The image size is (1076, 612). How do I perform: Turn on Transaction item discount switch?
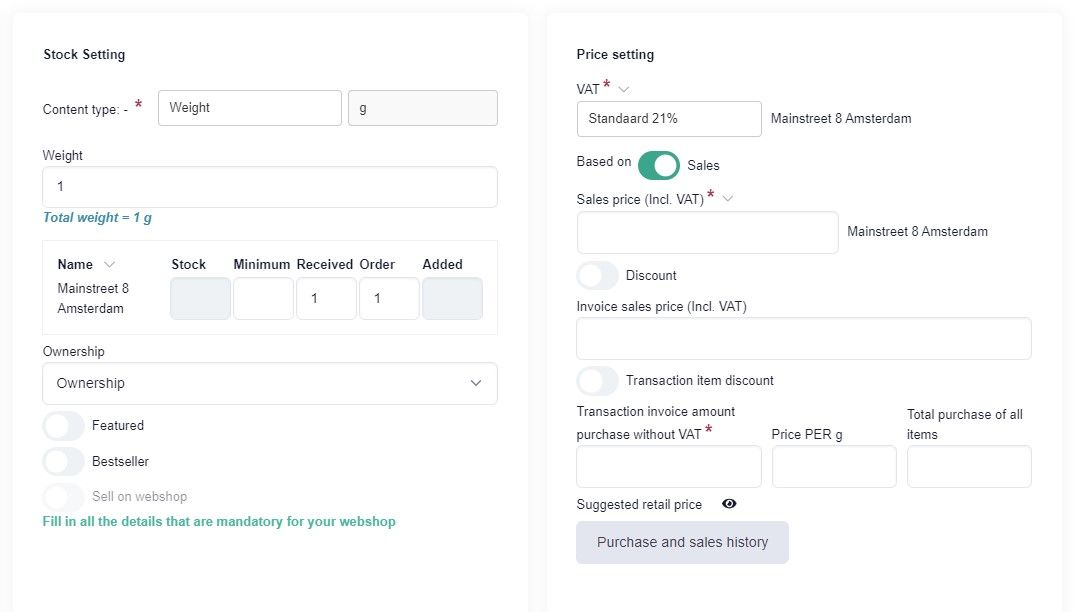coord(598,380)
